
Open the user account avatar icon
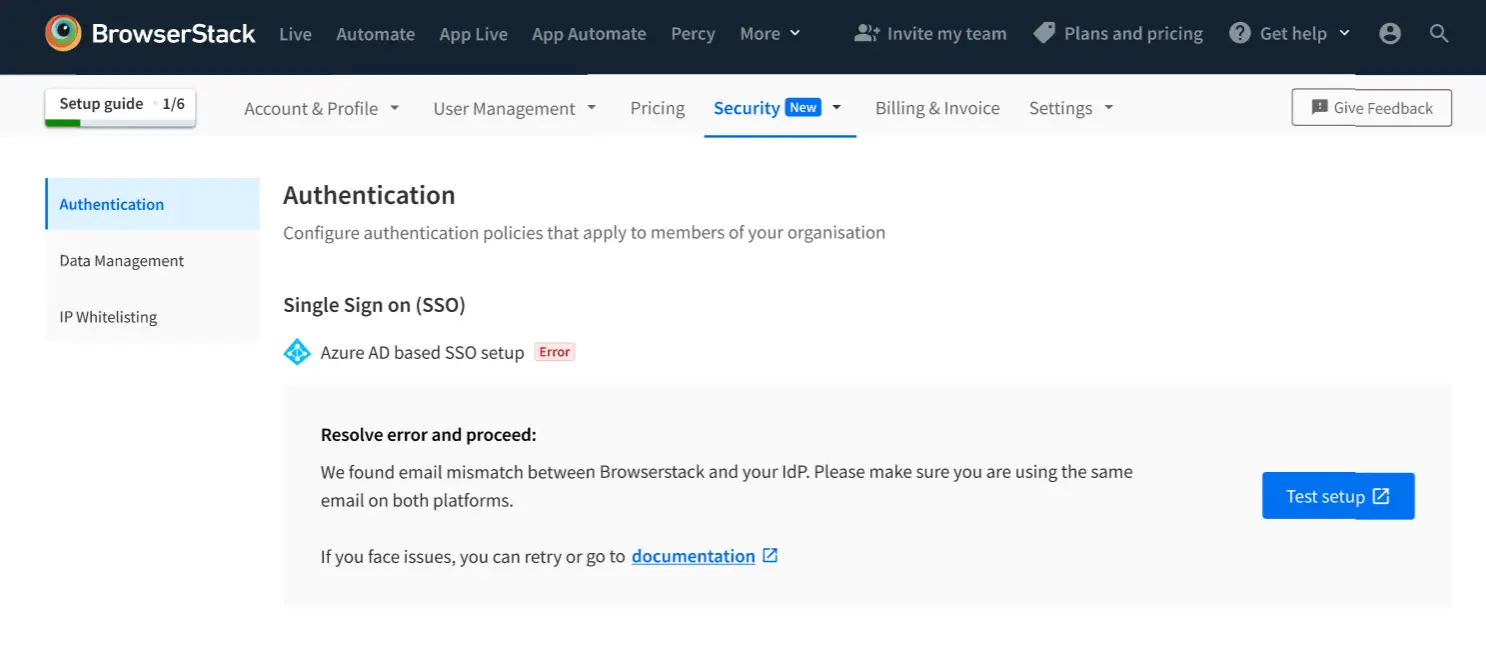(x=1390, y=34)
